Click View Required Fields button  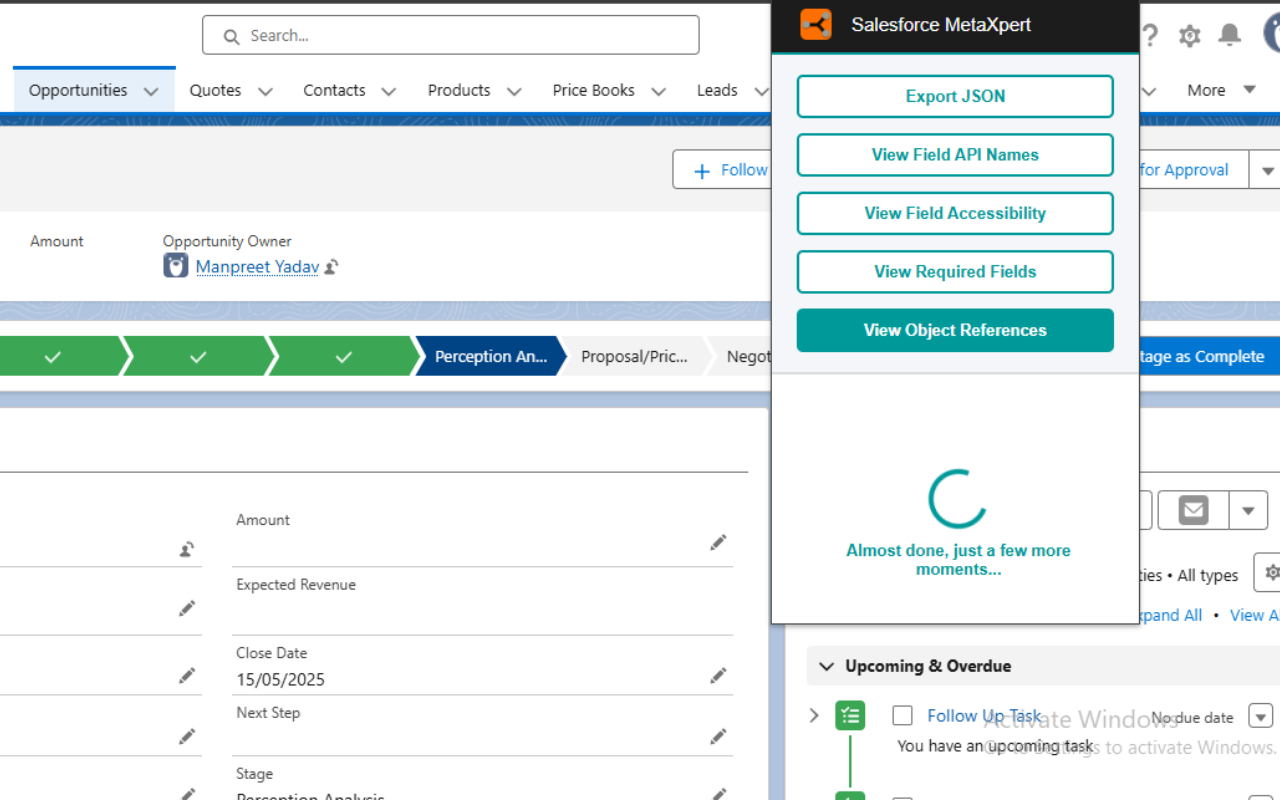(x=955, y=272)
